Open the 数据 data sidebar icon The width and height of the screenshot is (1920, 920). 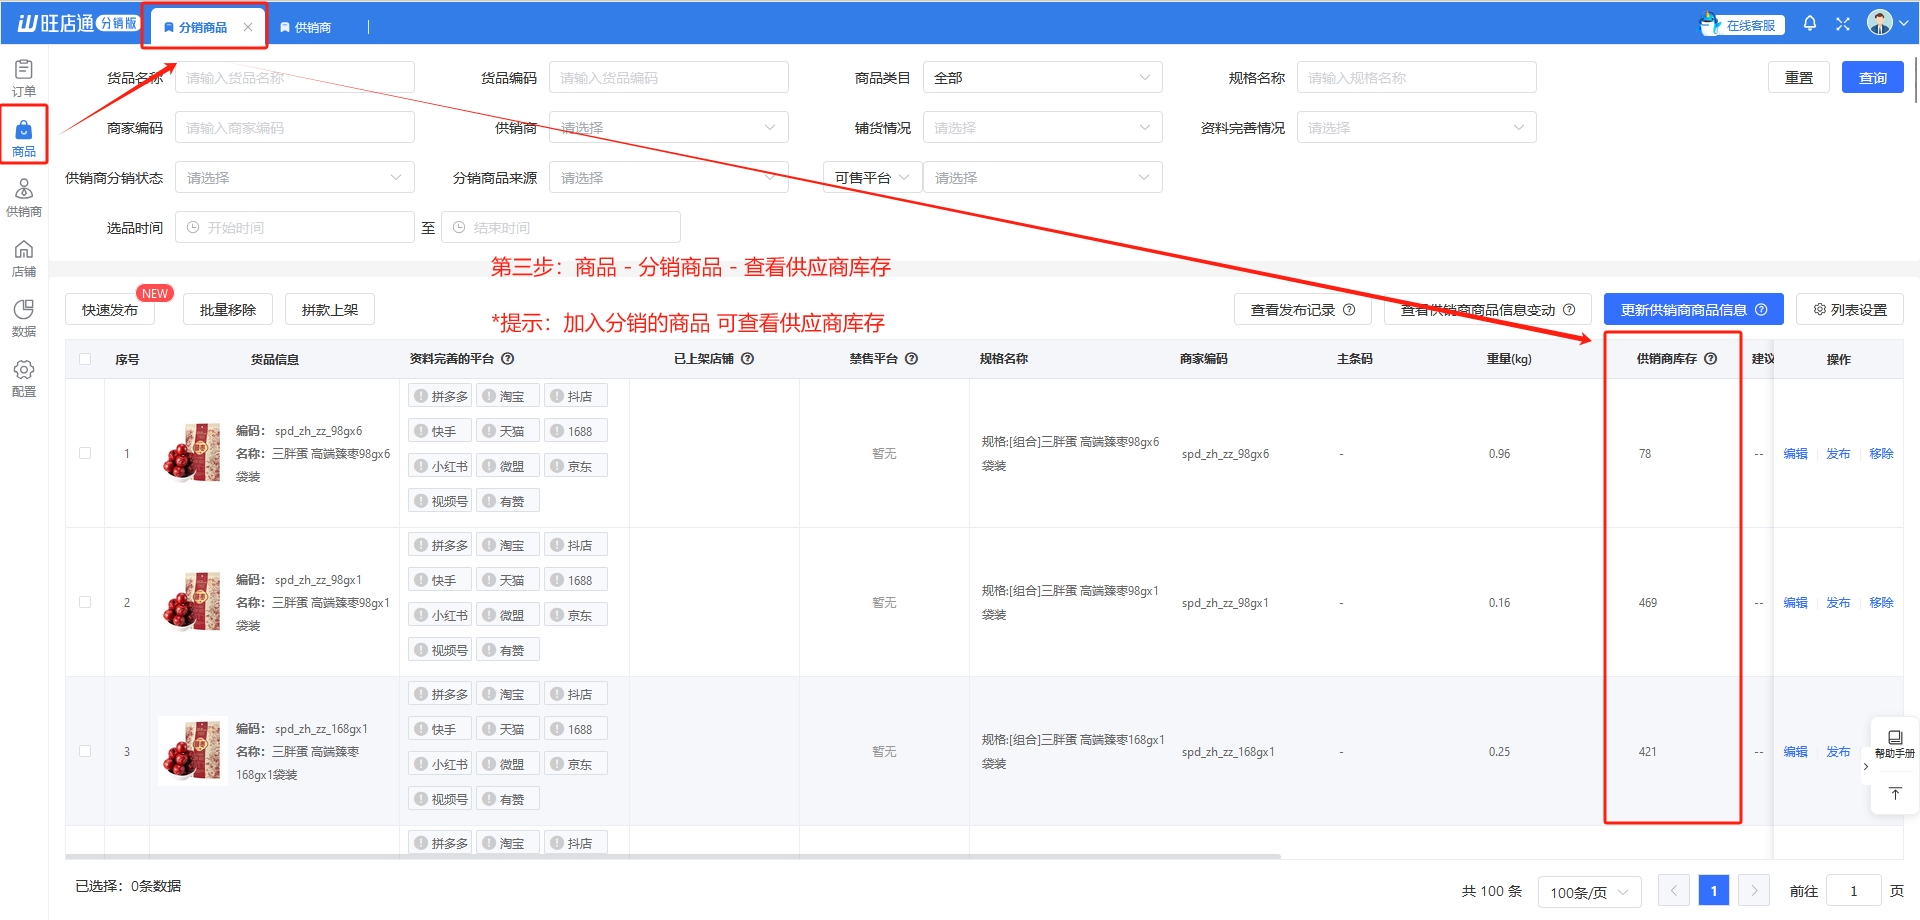click(x=24, y=317)
